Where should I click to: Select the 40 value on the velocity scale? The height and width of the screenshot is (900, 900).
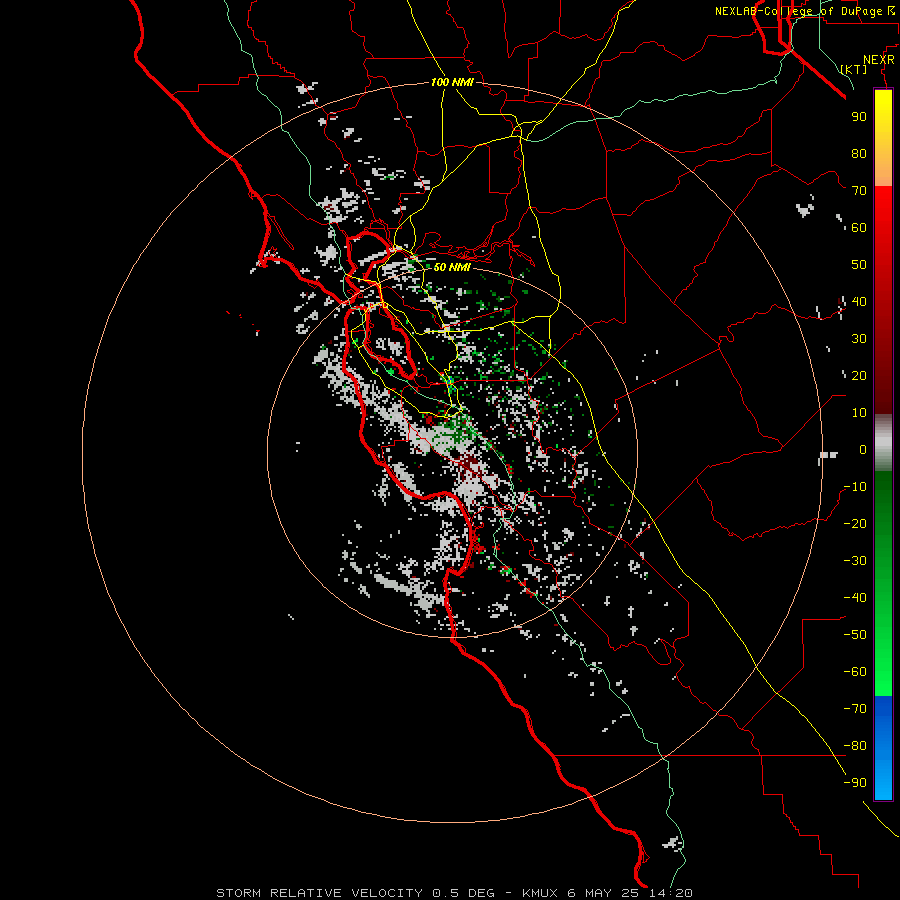pyautogui.click(x=859, y=301)
